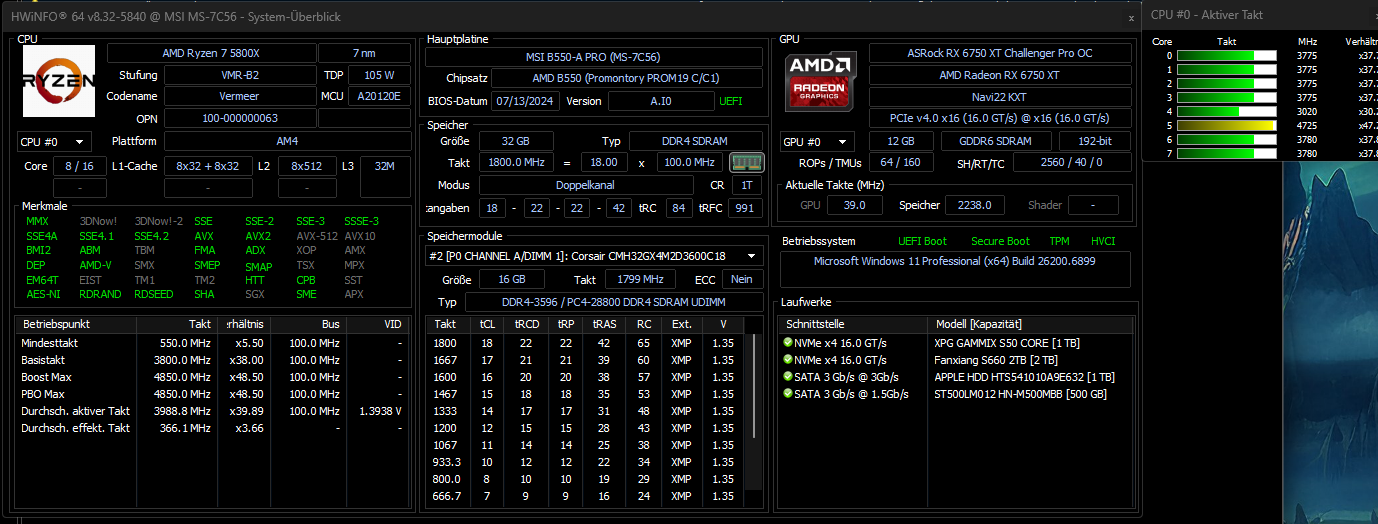Click status icon for XPG GAMMIX S50 drive
The height and width of the screenshot is (524, 1378).
coord(788,343)
